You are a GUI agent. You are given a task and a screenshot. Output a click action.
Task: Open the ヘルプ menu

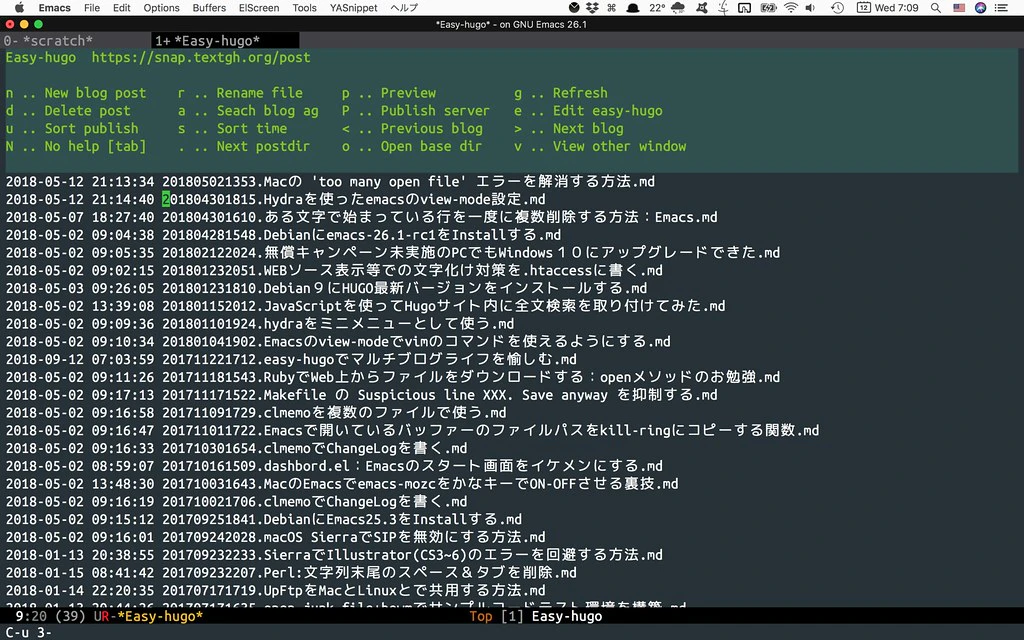pos(404,8)
